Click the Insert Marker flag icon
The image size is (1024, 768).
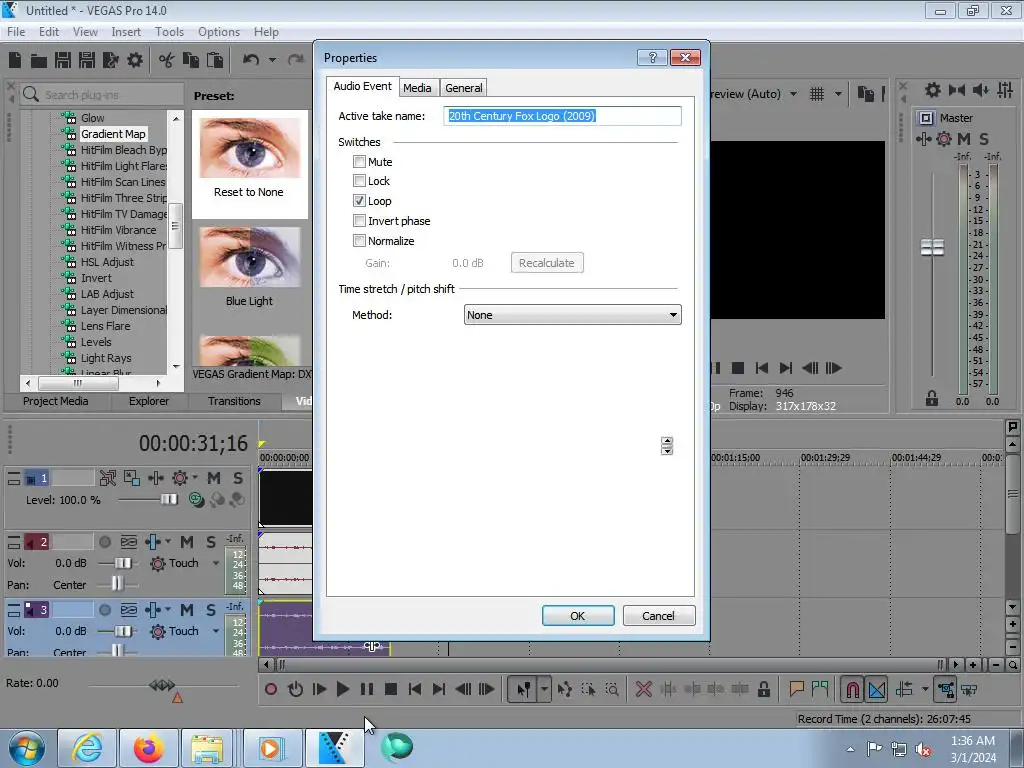click(x=796, y=689)
